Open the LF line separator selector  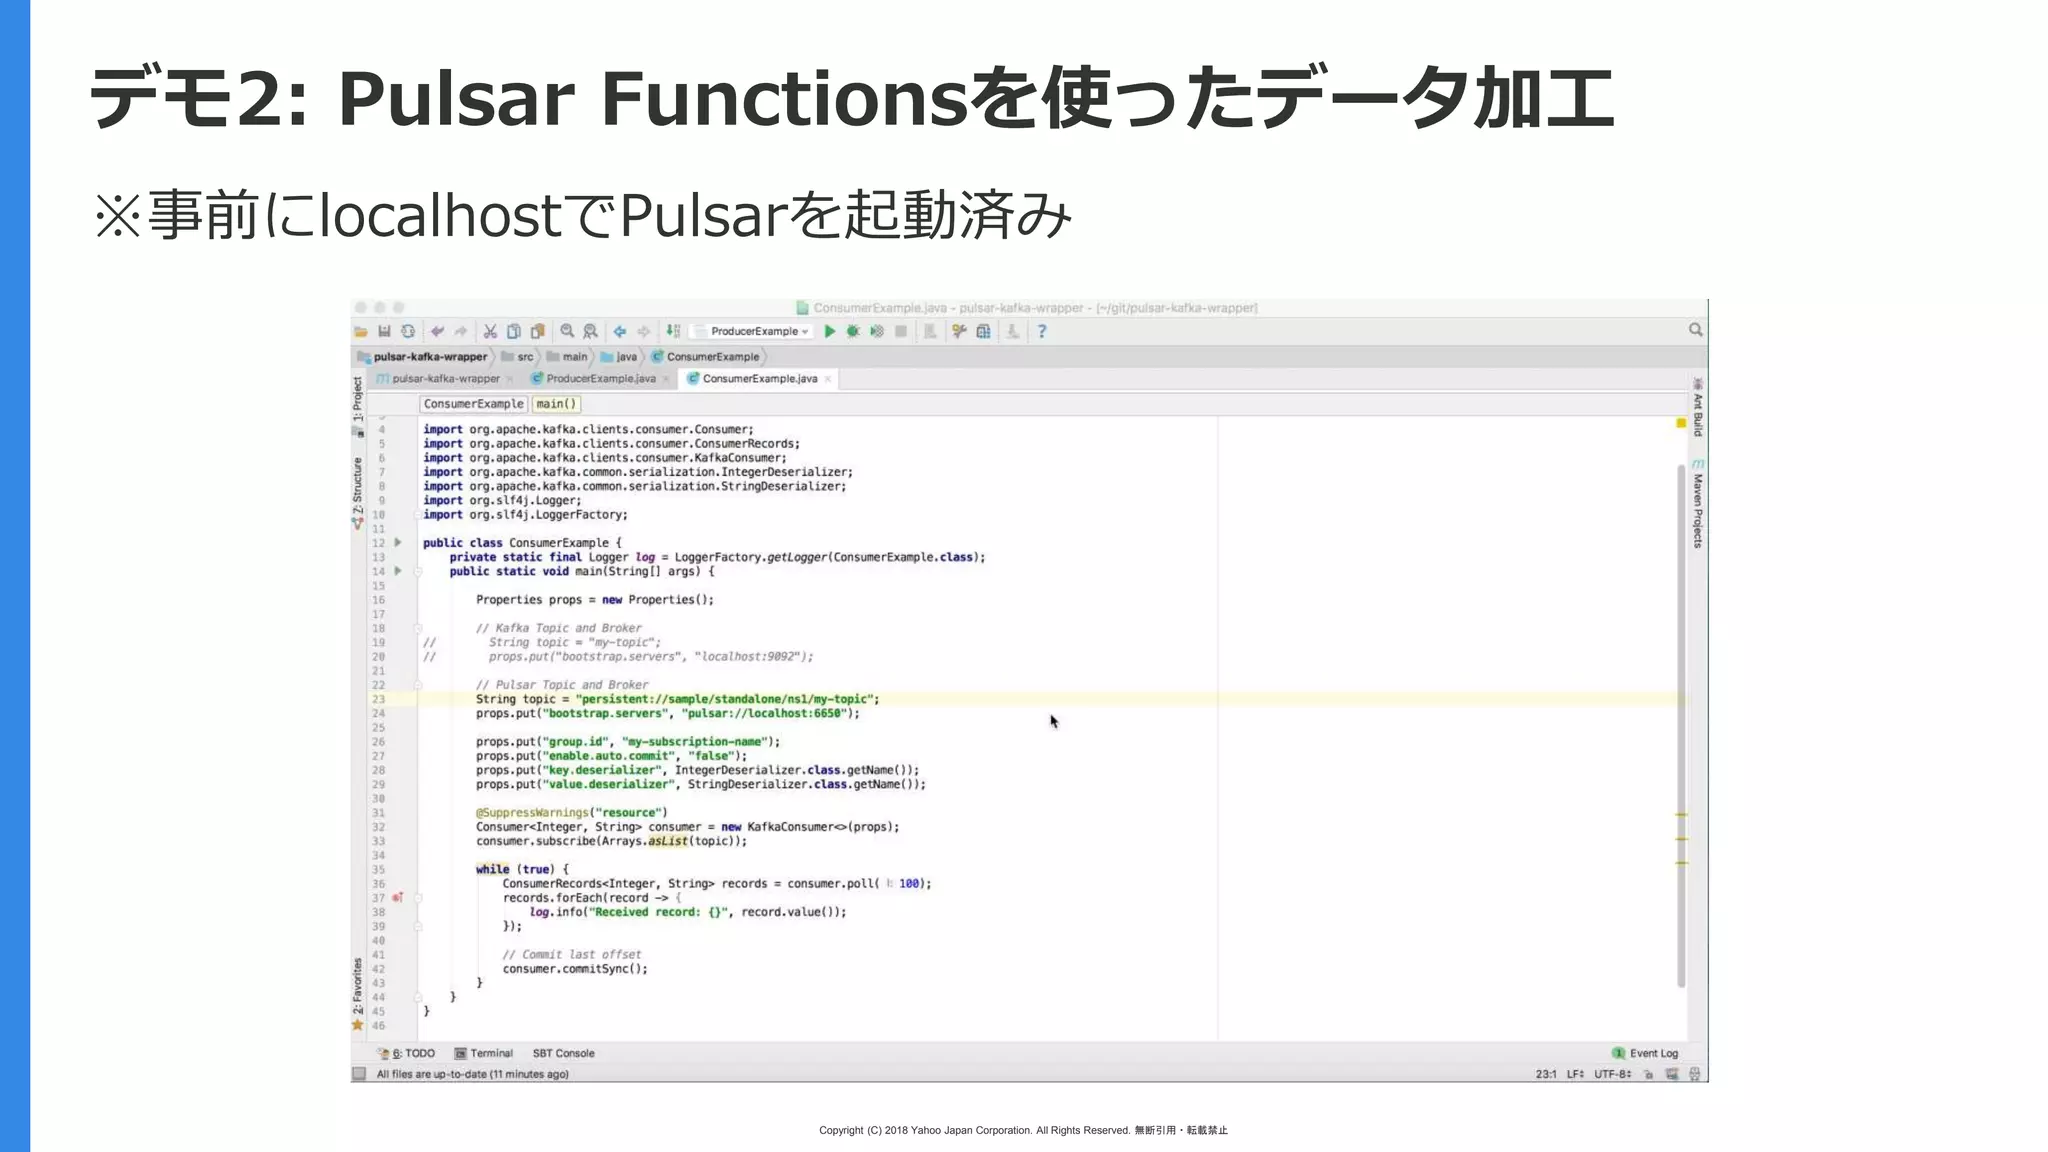click(x=1574, y=1074)
